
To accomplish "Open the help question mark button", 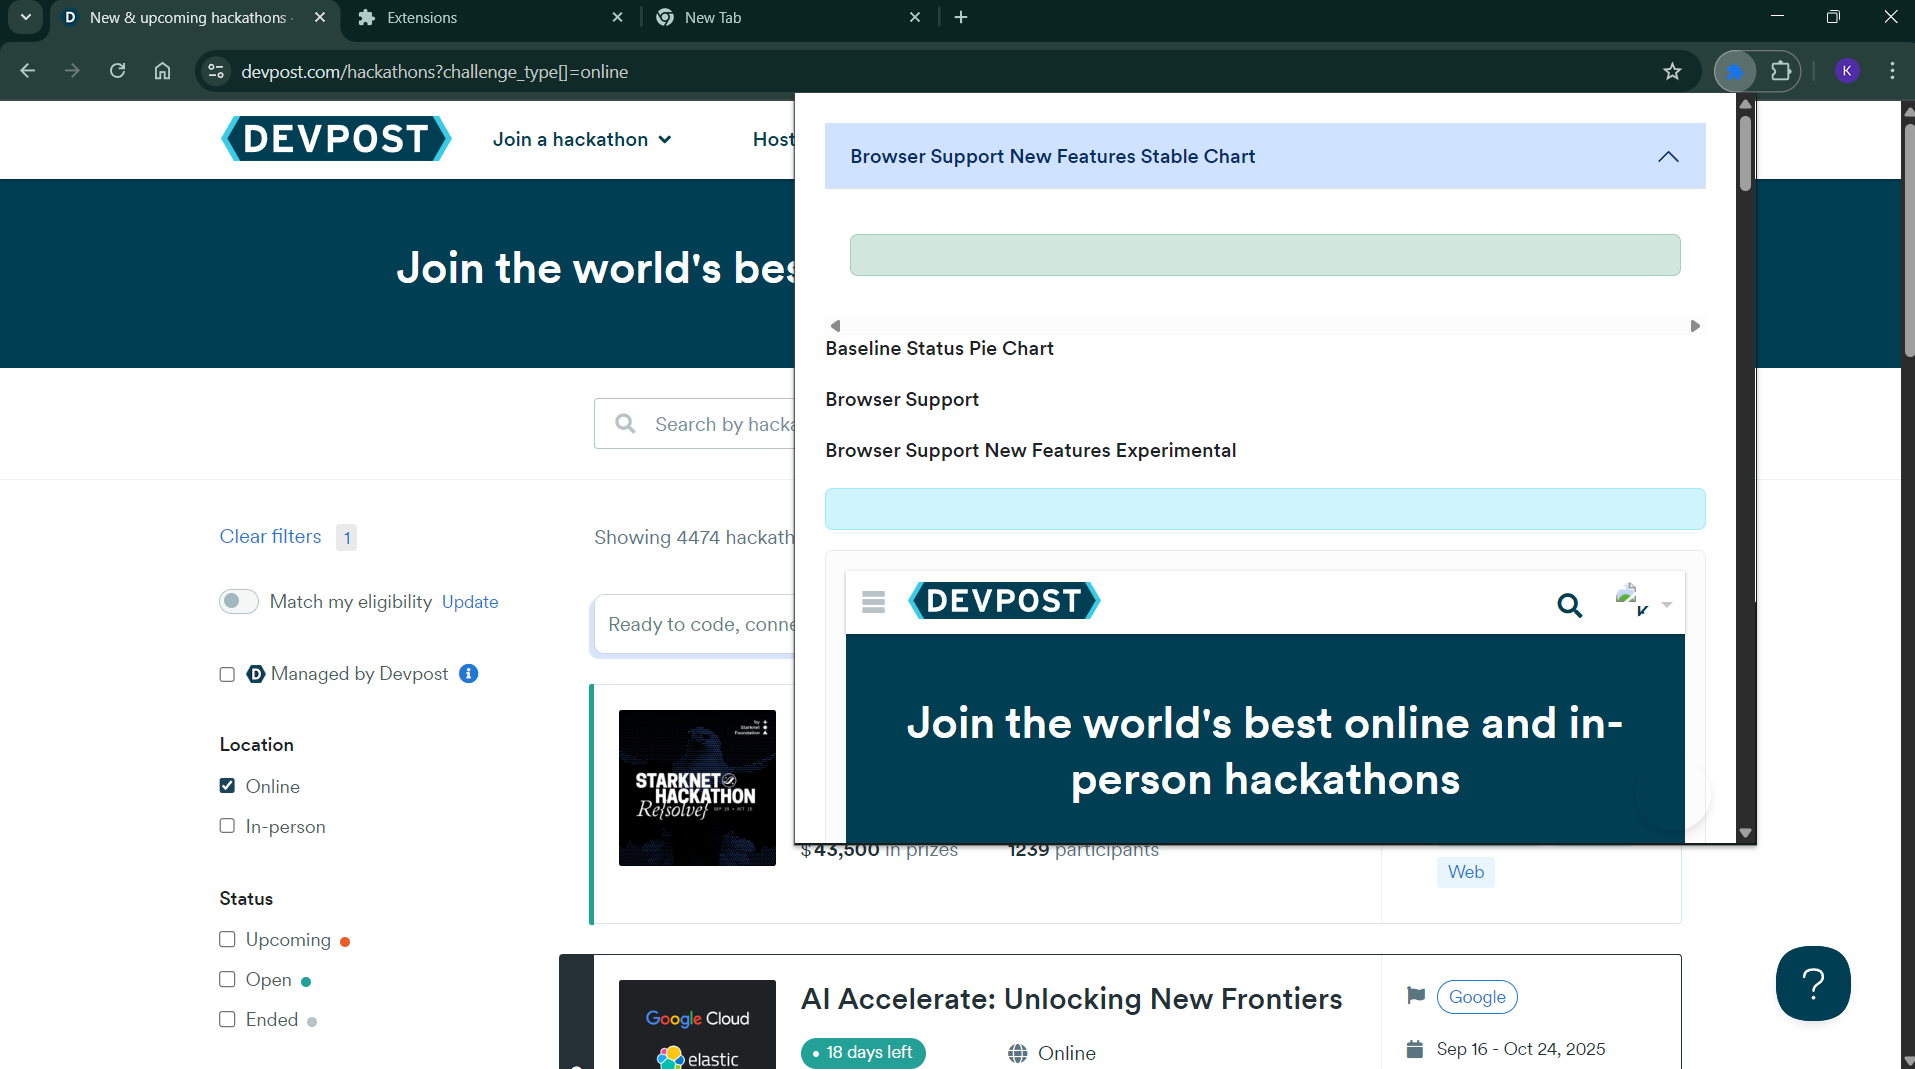I will pos(1812,983).
